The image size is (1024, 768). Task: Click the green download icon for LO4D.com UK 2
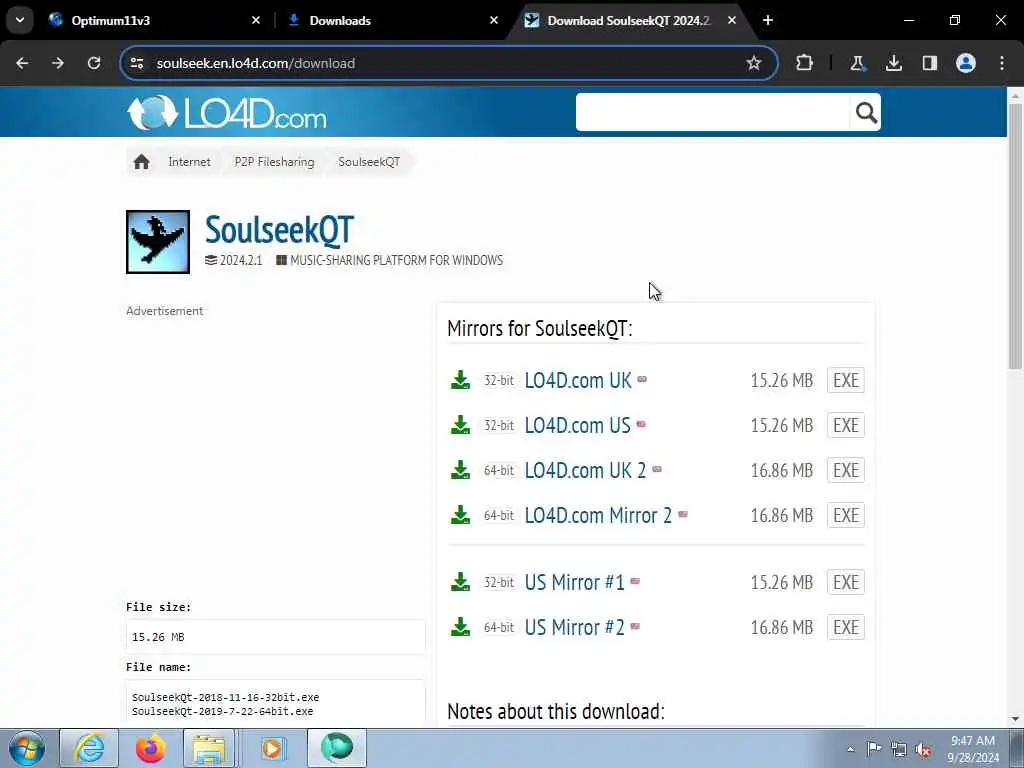(x=460, y=470)
